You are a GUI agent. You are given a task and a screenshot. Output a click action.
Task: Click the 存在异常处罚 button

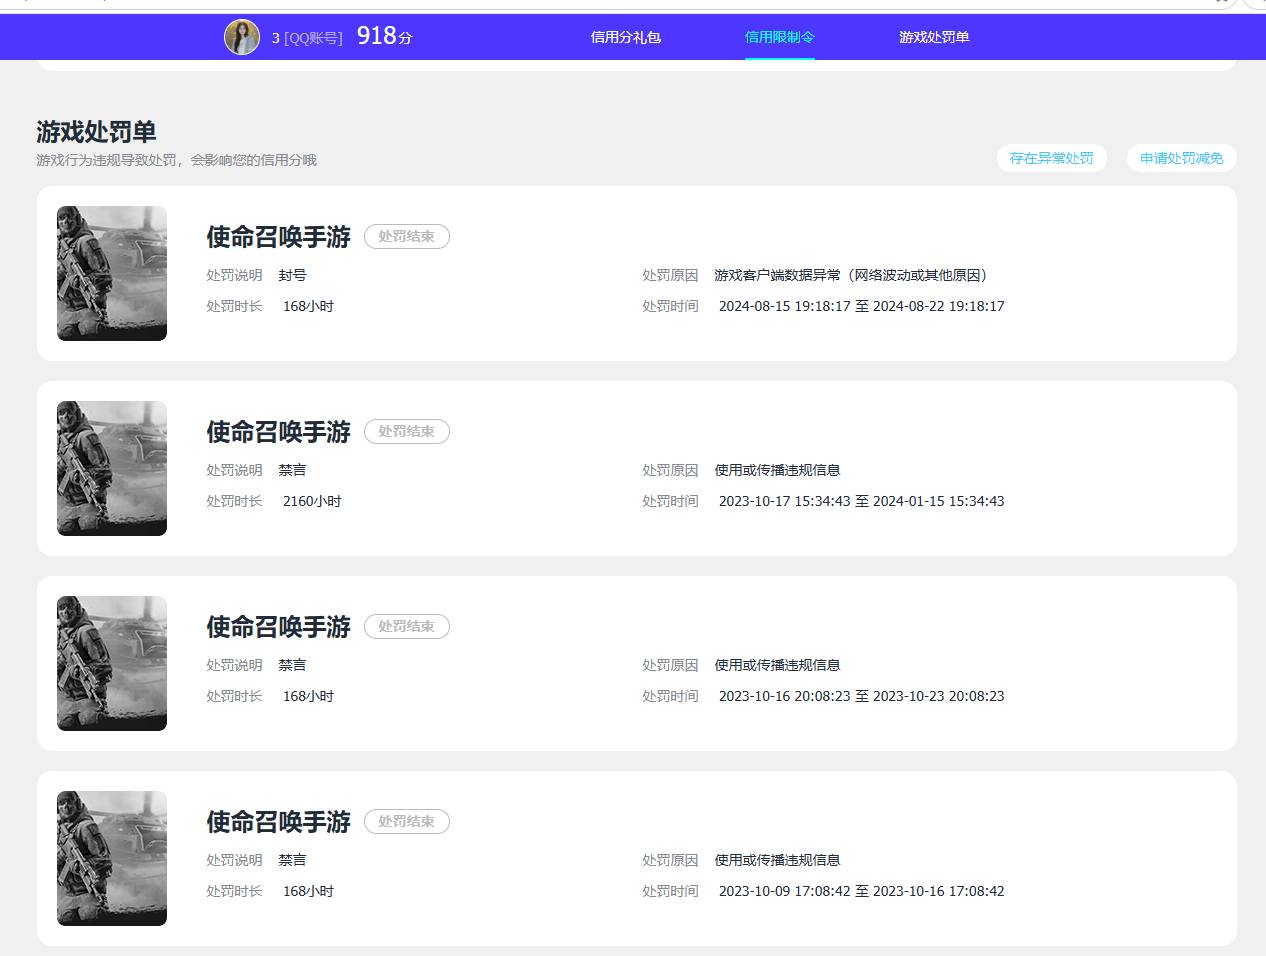[x=1051, y=158]
